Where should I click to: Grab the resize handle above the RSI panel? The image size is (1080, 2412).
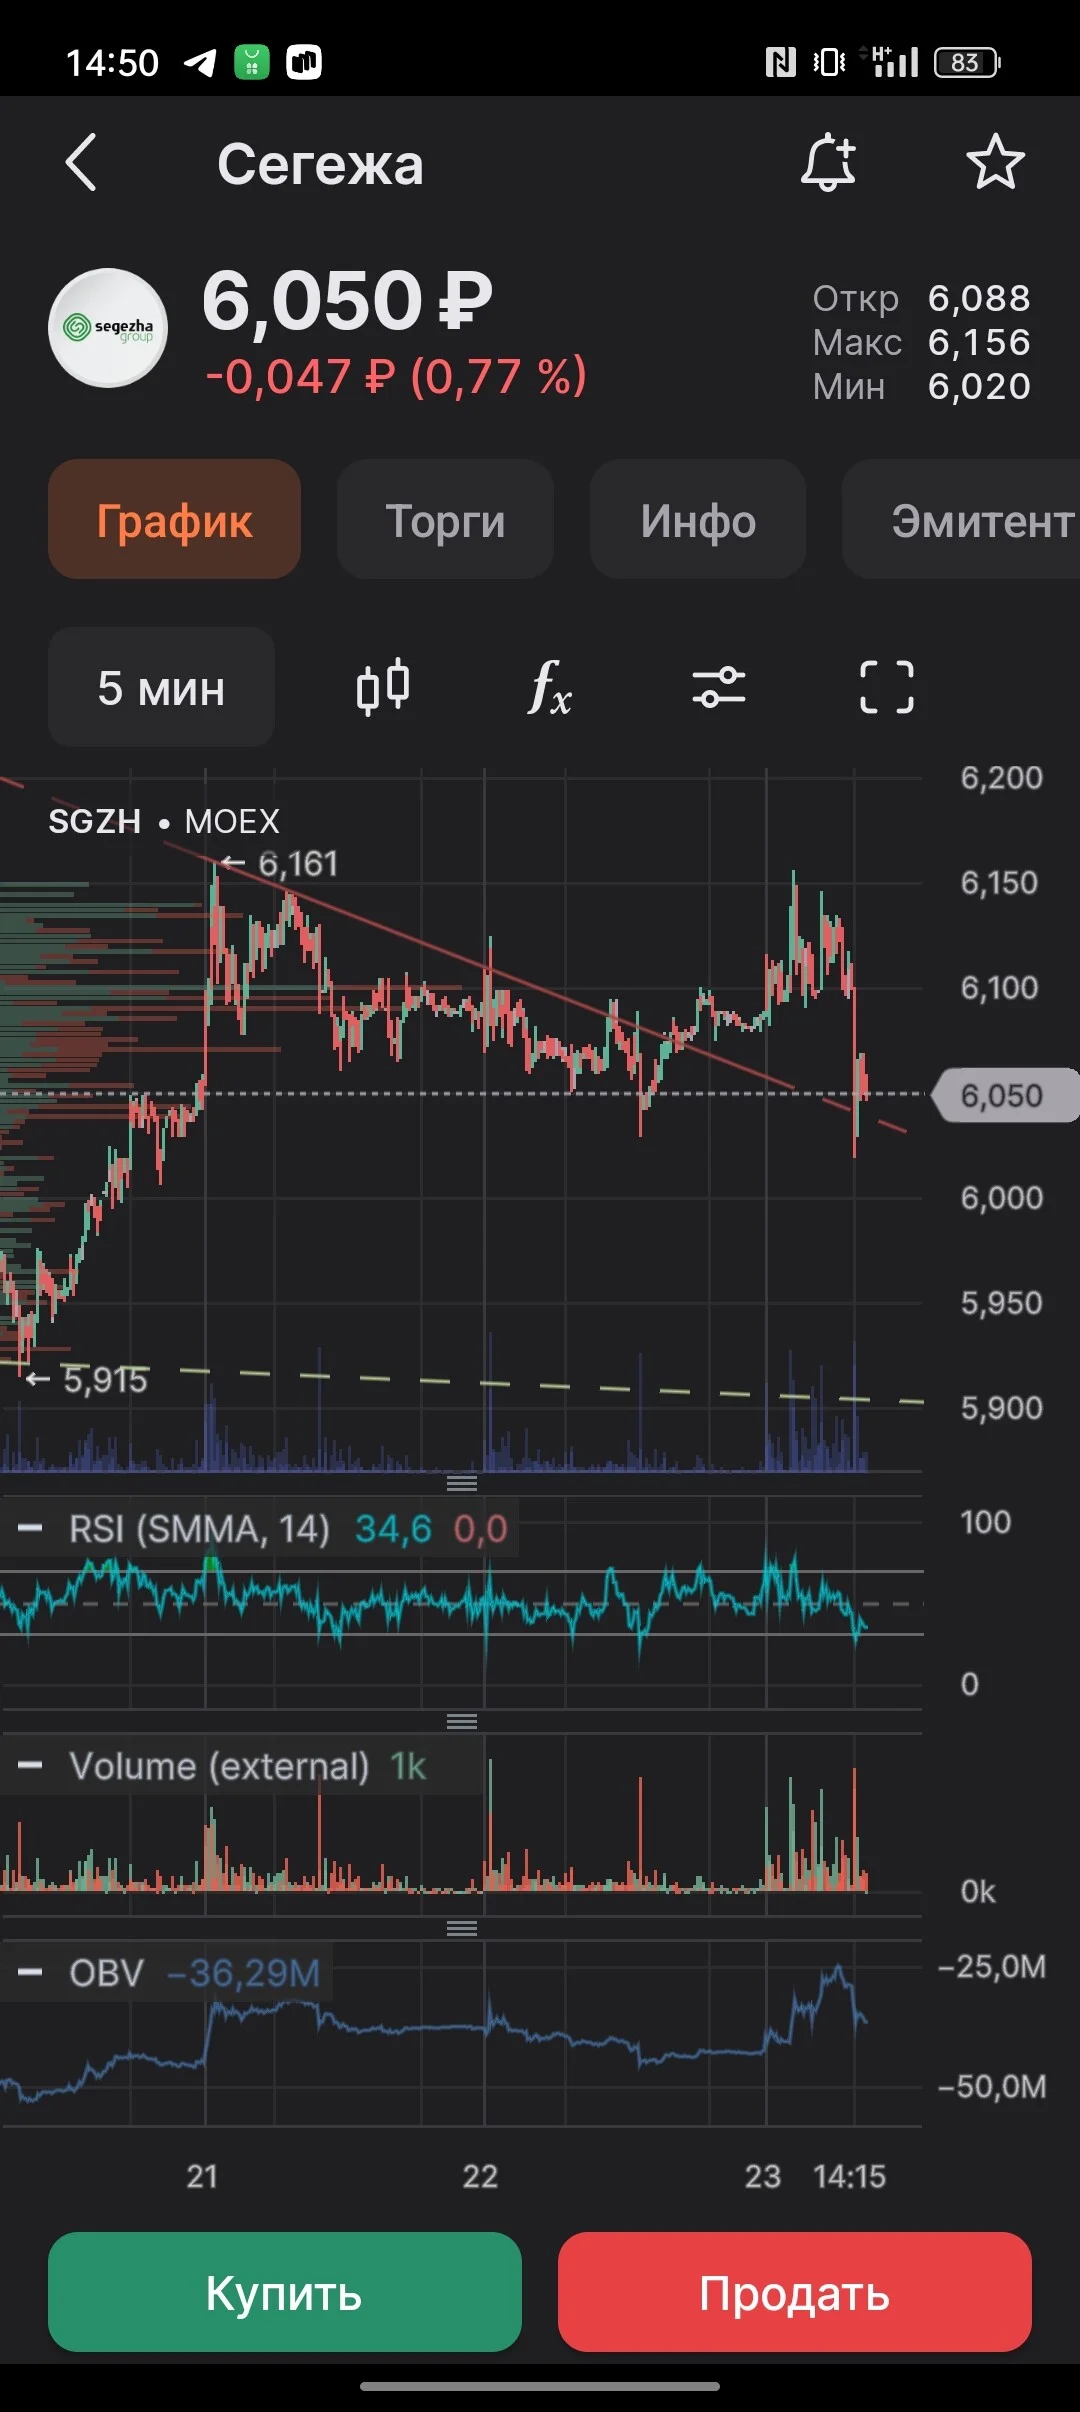tap(462, 1483)
